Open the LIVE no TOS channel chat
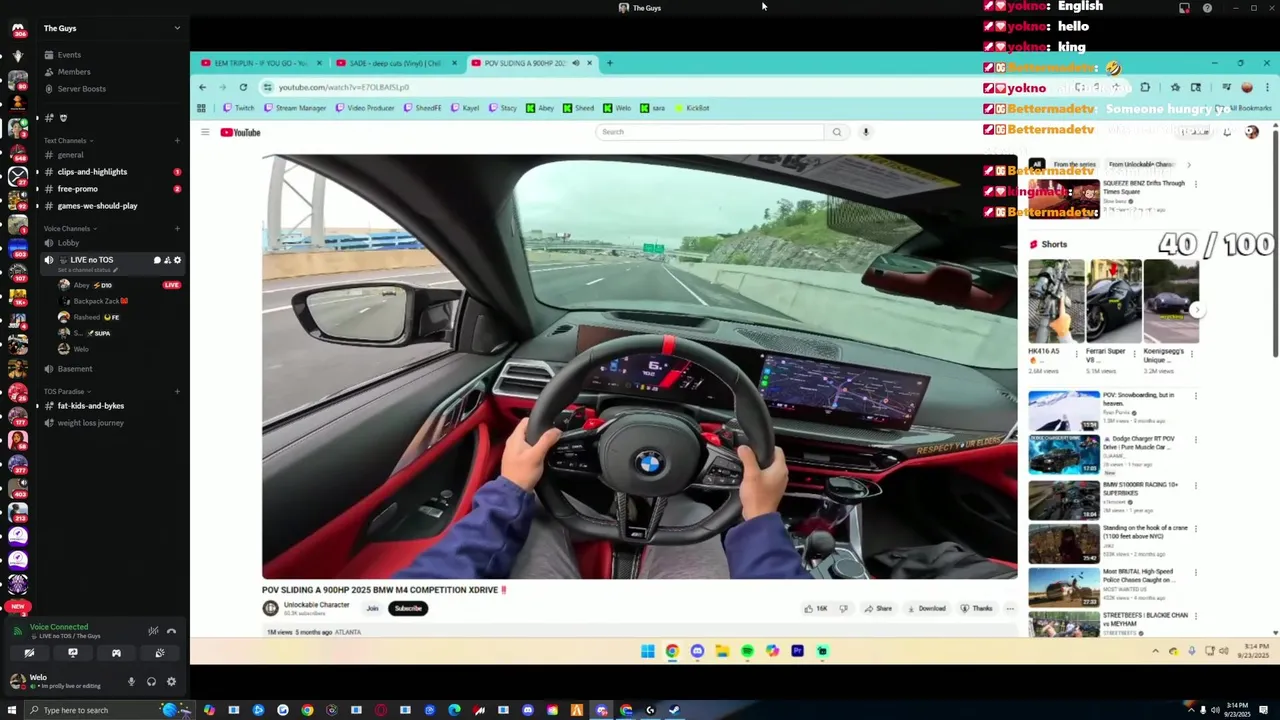This screenshot has width=1280, height=720. coord(156,260)
